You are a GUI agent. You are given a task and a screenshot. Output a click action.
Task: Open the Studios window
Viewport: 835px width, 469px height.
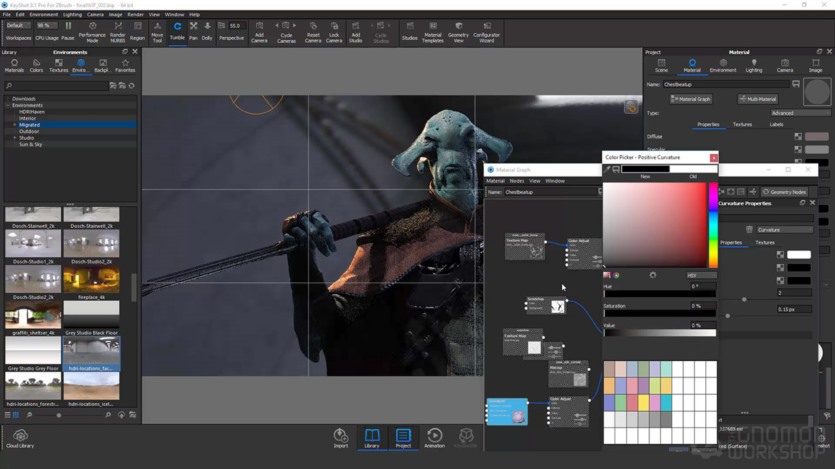410,31
